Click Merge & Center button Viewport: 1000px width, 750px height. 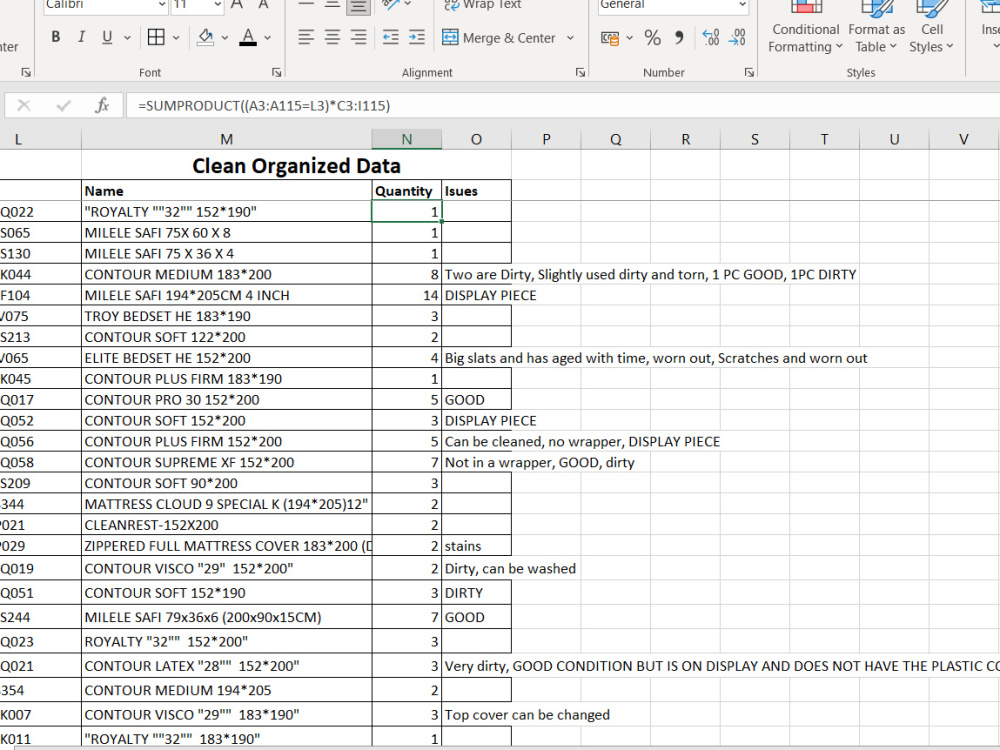499,38
